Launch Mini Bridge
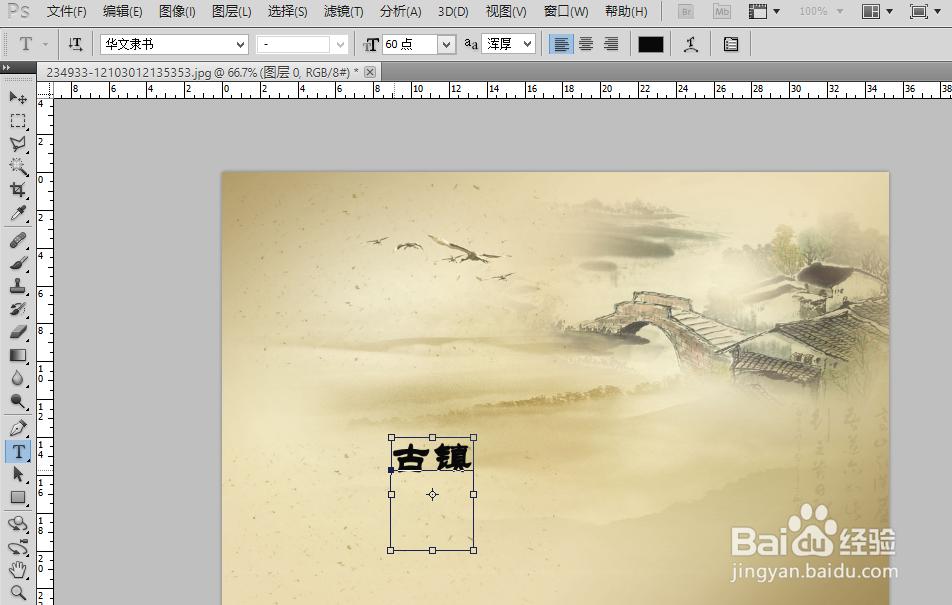This screenshot has height=605, width=952. pos(721,11)
